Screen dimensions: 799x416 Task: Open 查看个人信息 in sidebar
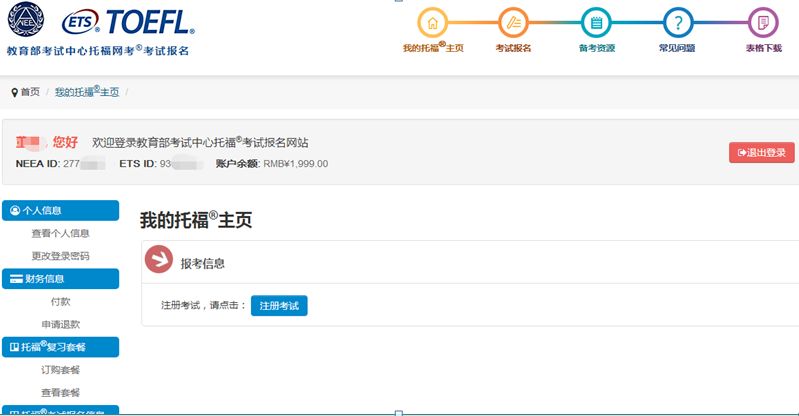pos(60,233)
